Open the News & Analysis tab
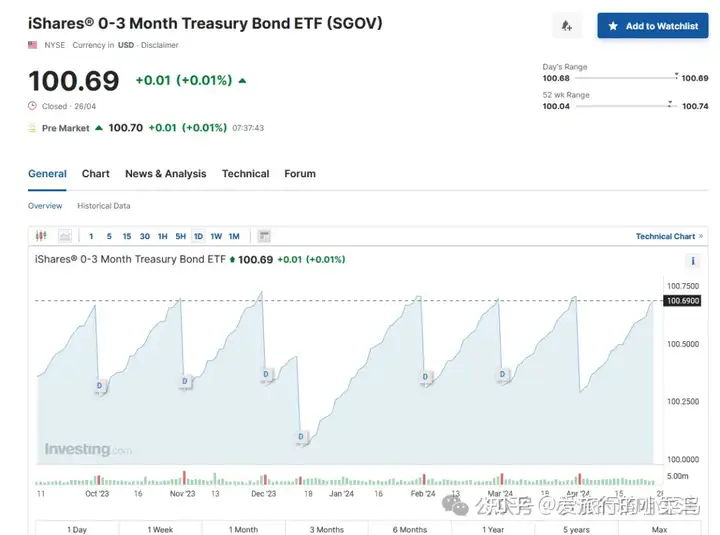720x535 pixels. point(165,173)
